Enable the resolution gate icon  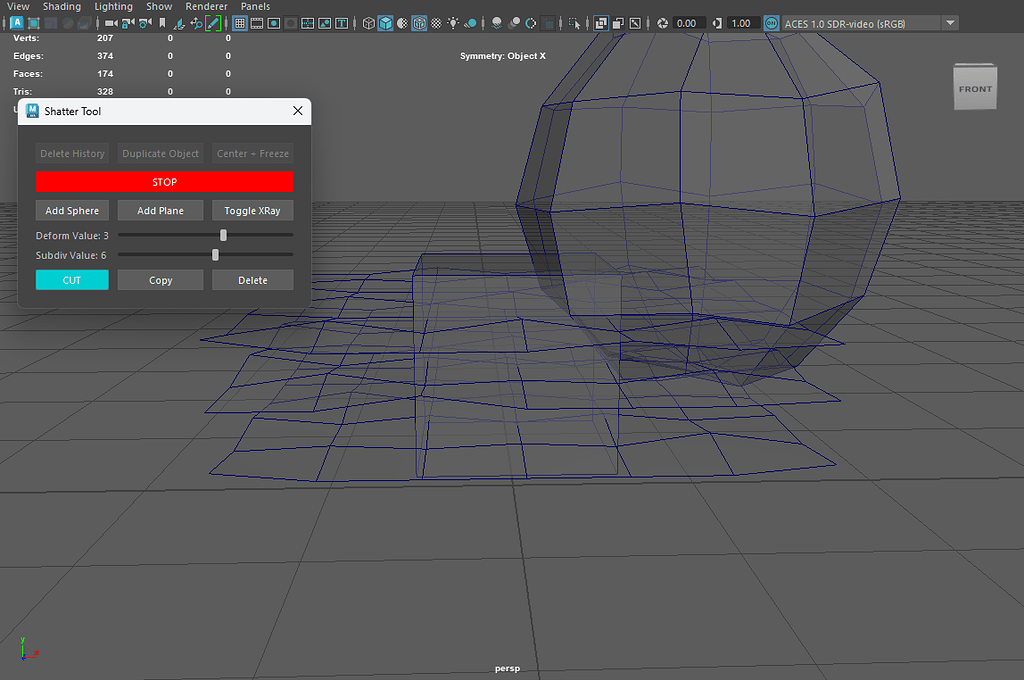pos(275,23)
